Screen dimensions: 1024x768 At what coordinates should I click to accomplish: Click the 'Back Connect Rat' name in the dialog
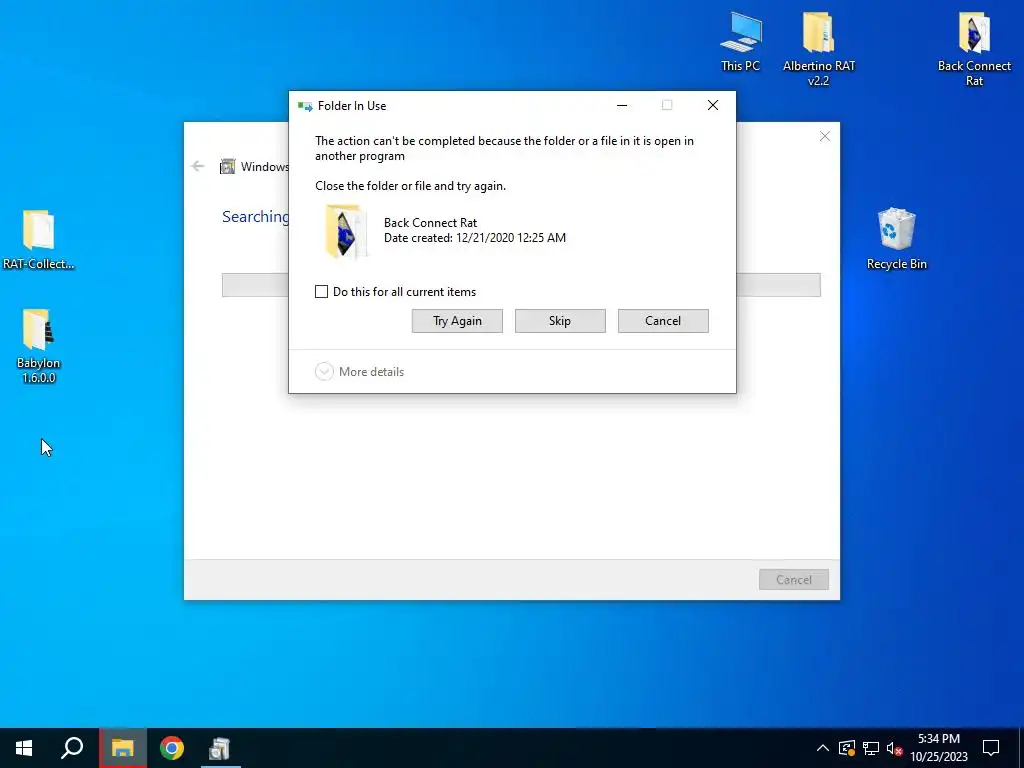pyautogui.click(x=430, y=223)
